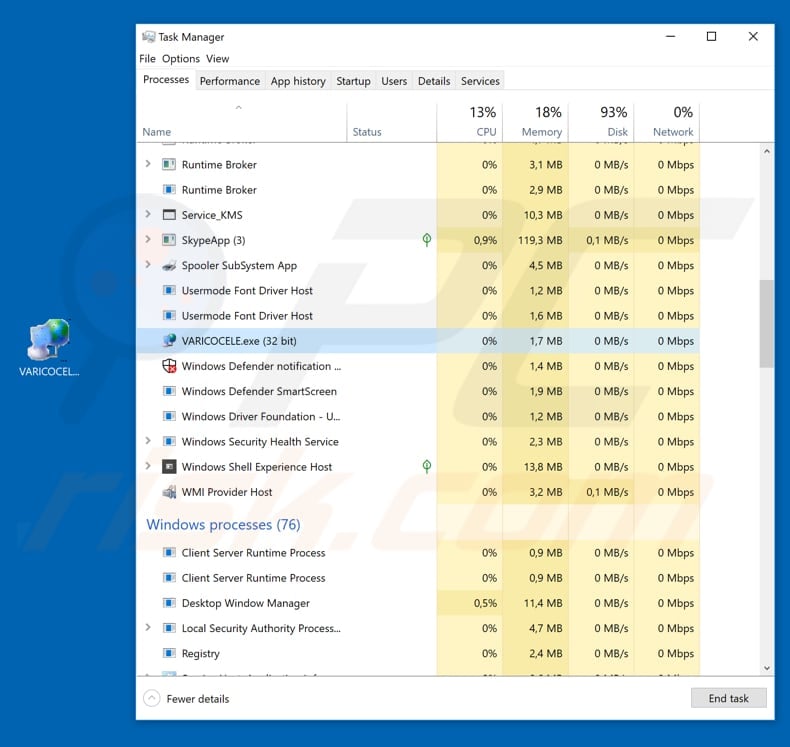Switch to the Details tab
The image size is (790, 747).
(434, 81)
